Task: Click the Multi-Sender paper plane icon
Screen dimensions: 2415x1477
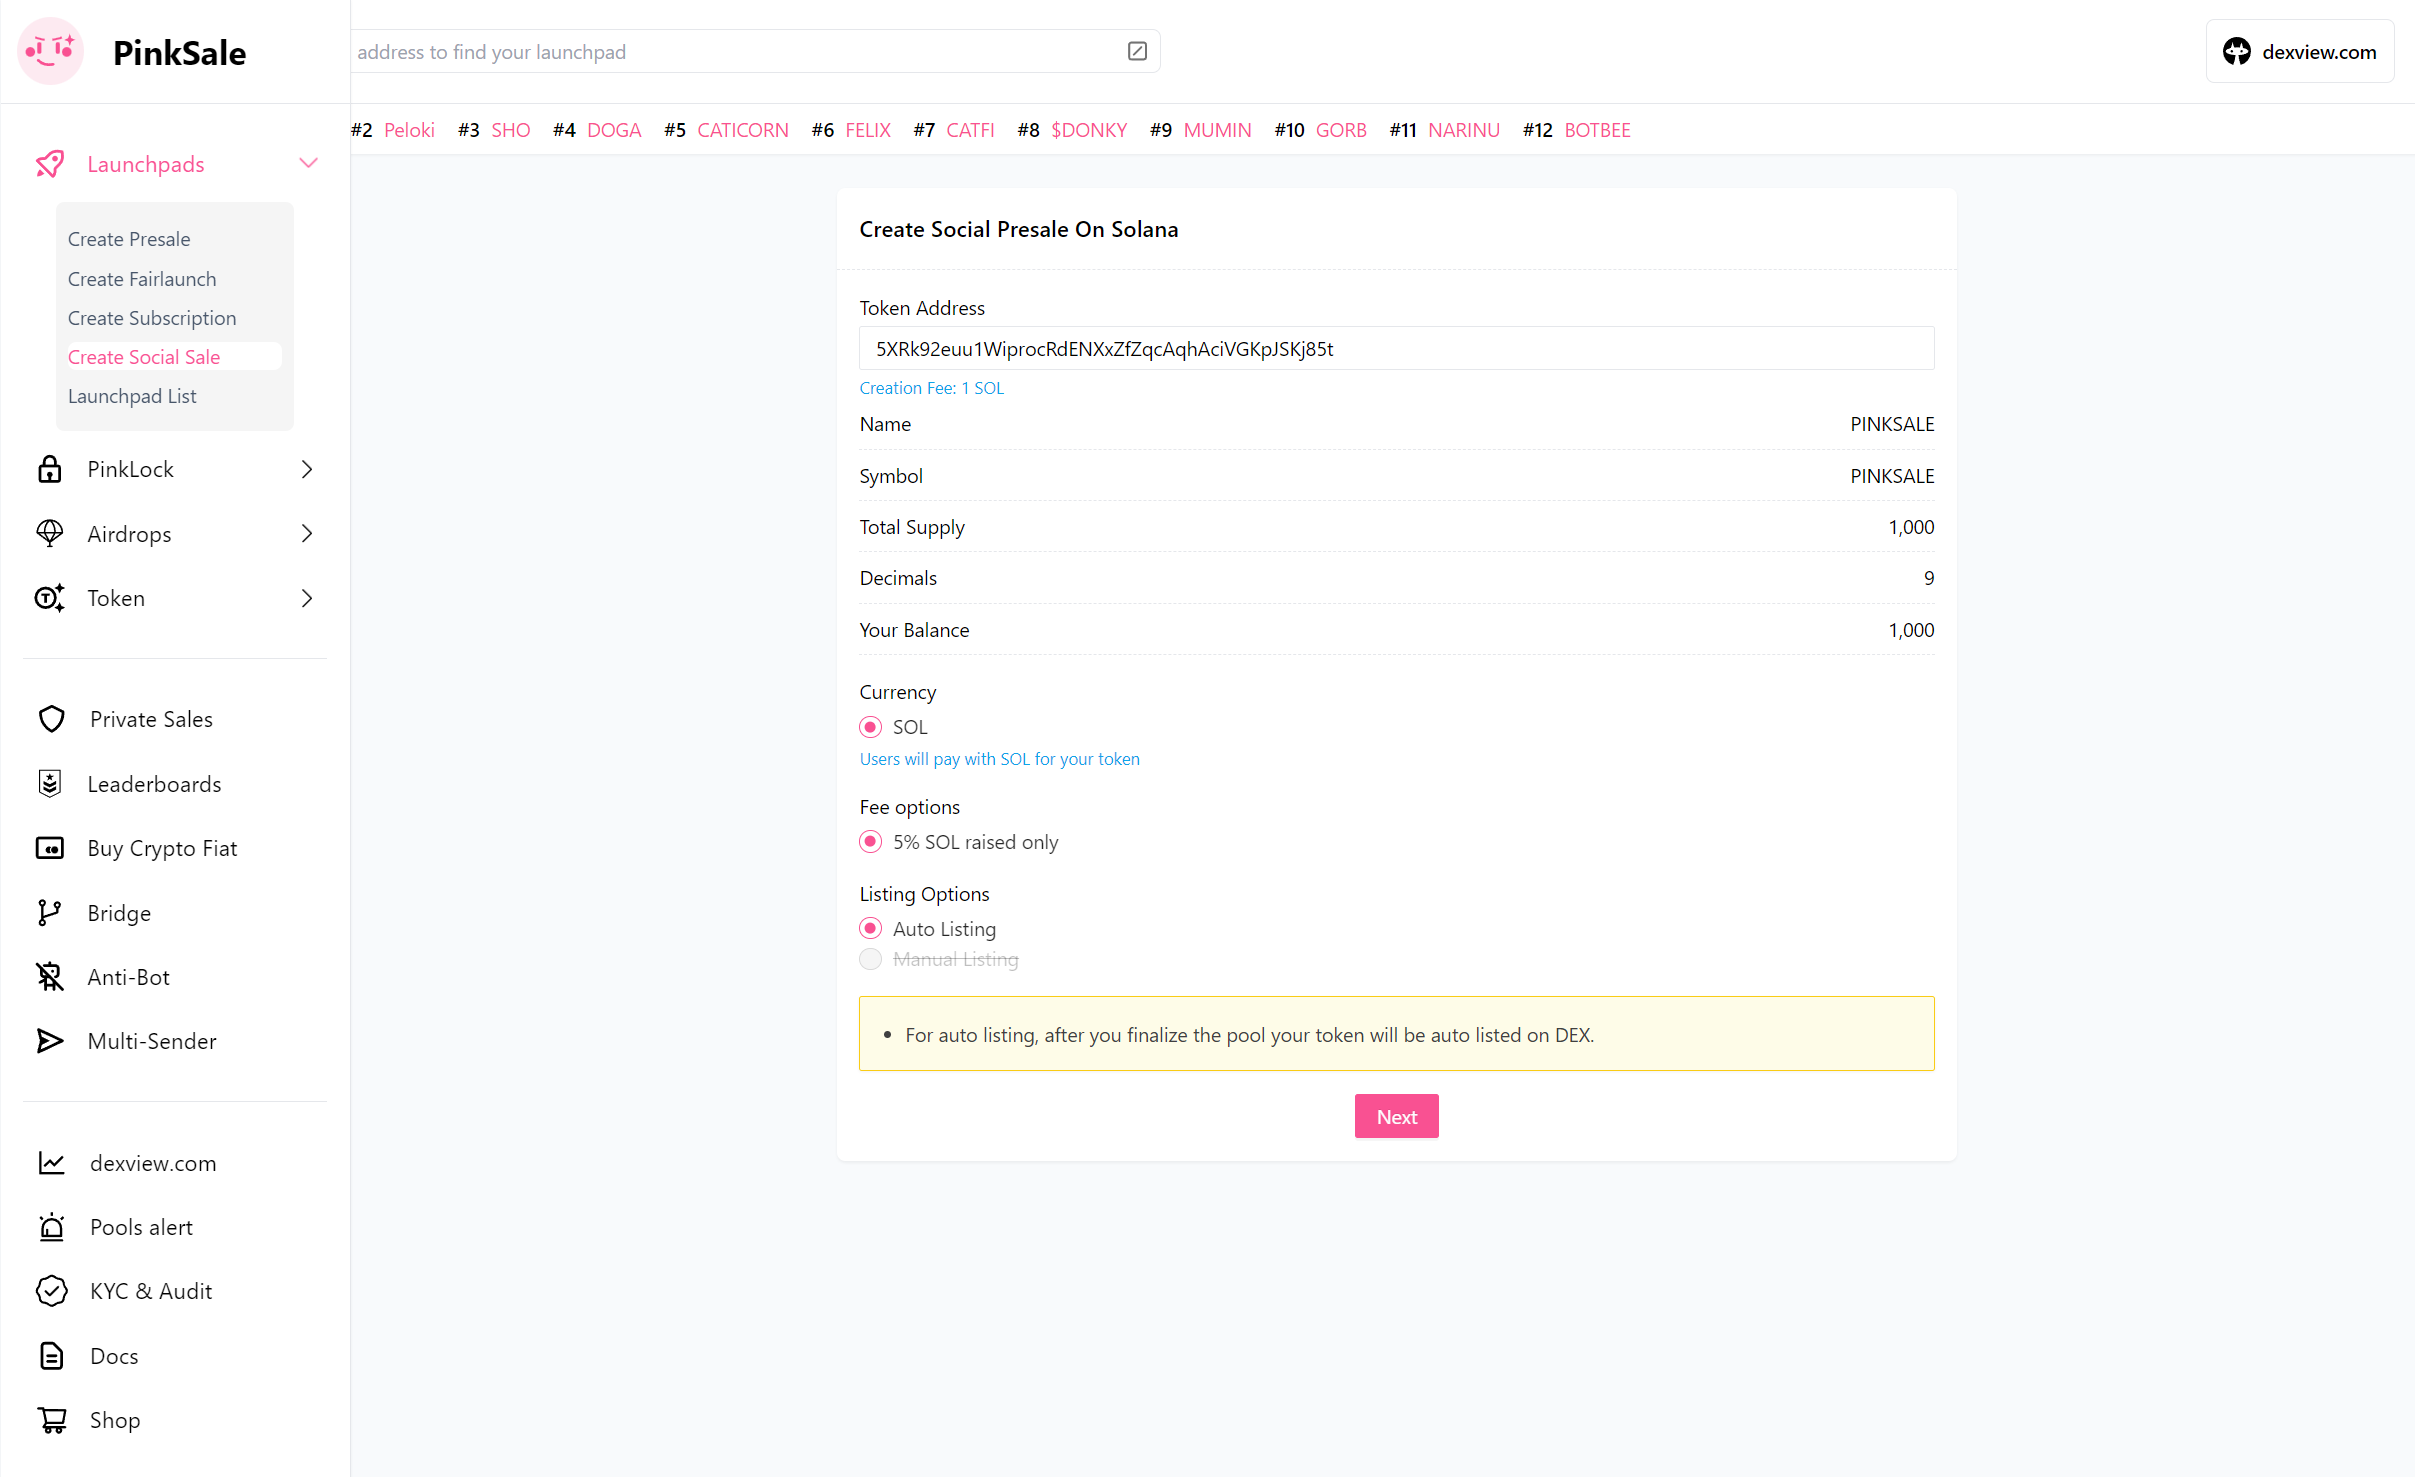Action: [50, 1041]
